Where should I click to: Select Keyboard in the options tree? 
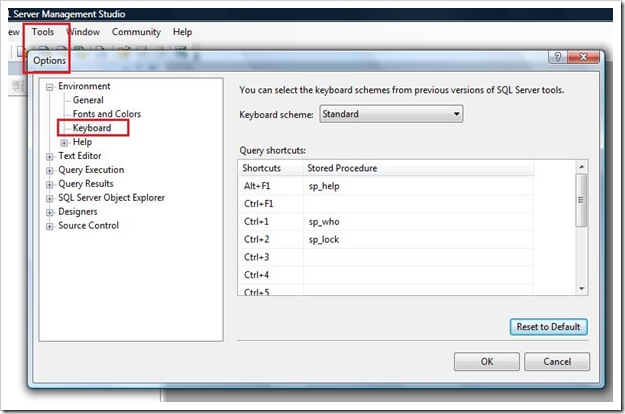[92, 128]
